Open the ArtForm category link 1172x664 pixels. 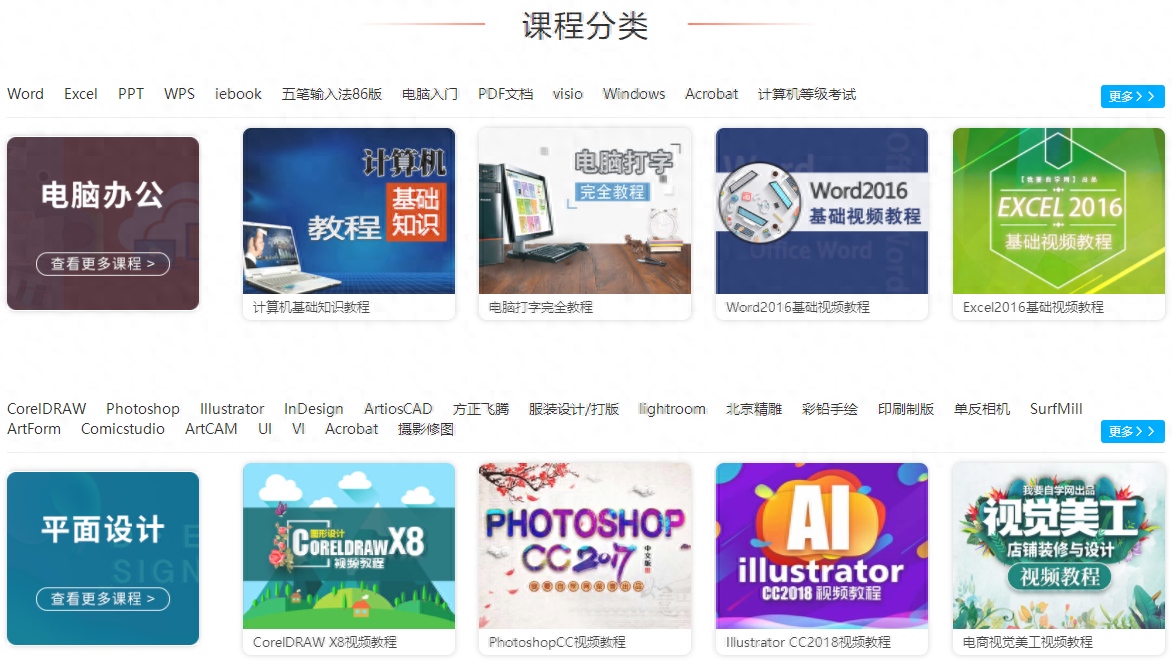(x=34, y=429)
